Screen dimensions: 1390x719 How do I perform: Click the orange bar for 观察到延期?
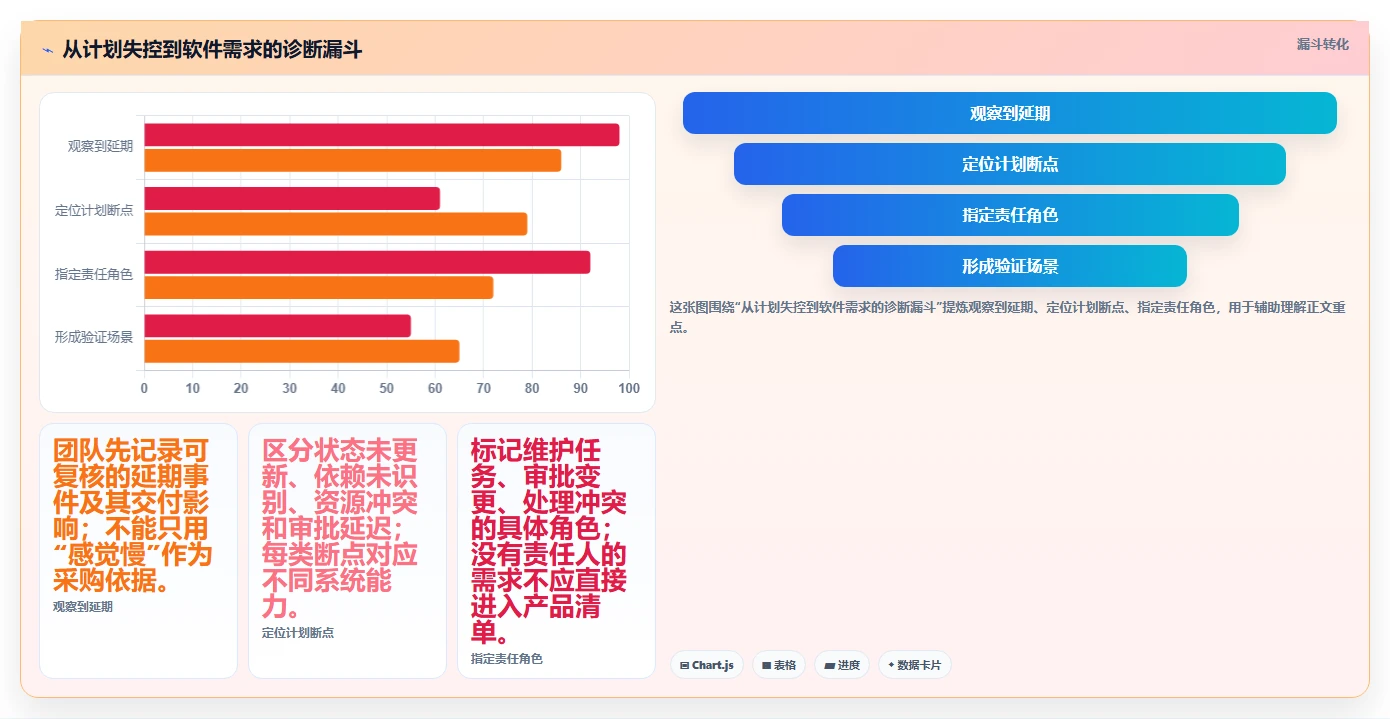click(x=353, y=160)
